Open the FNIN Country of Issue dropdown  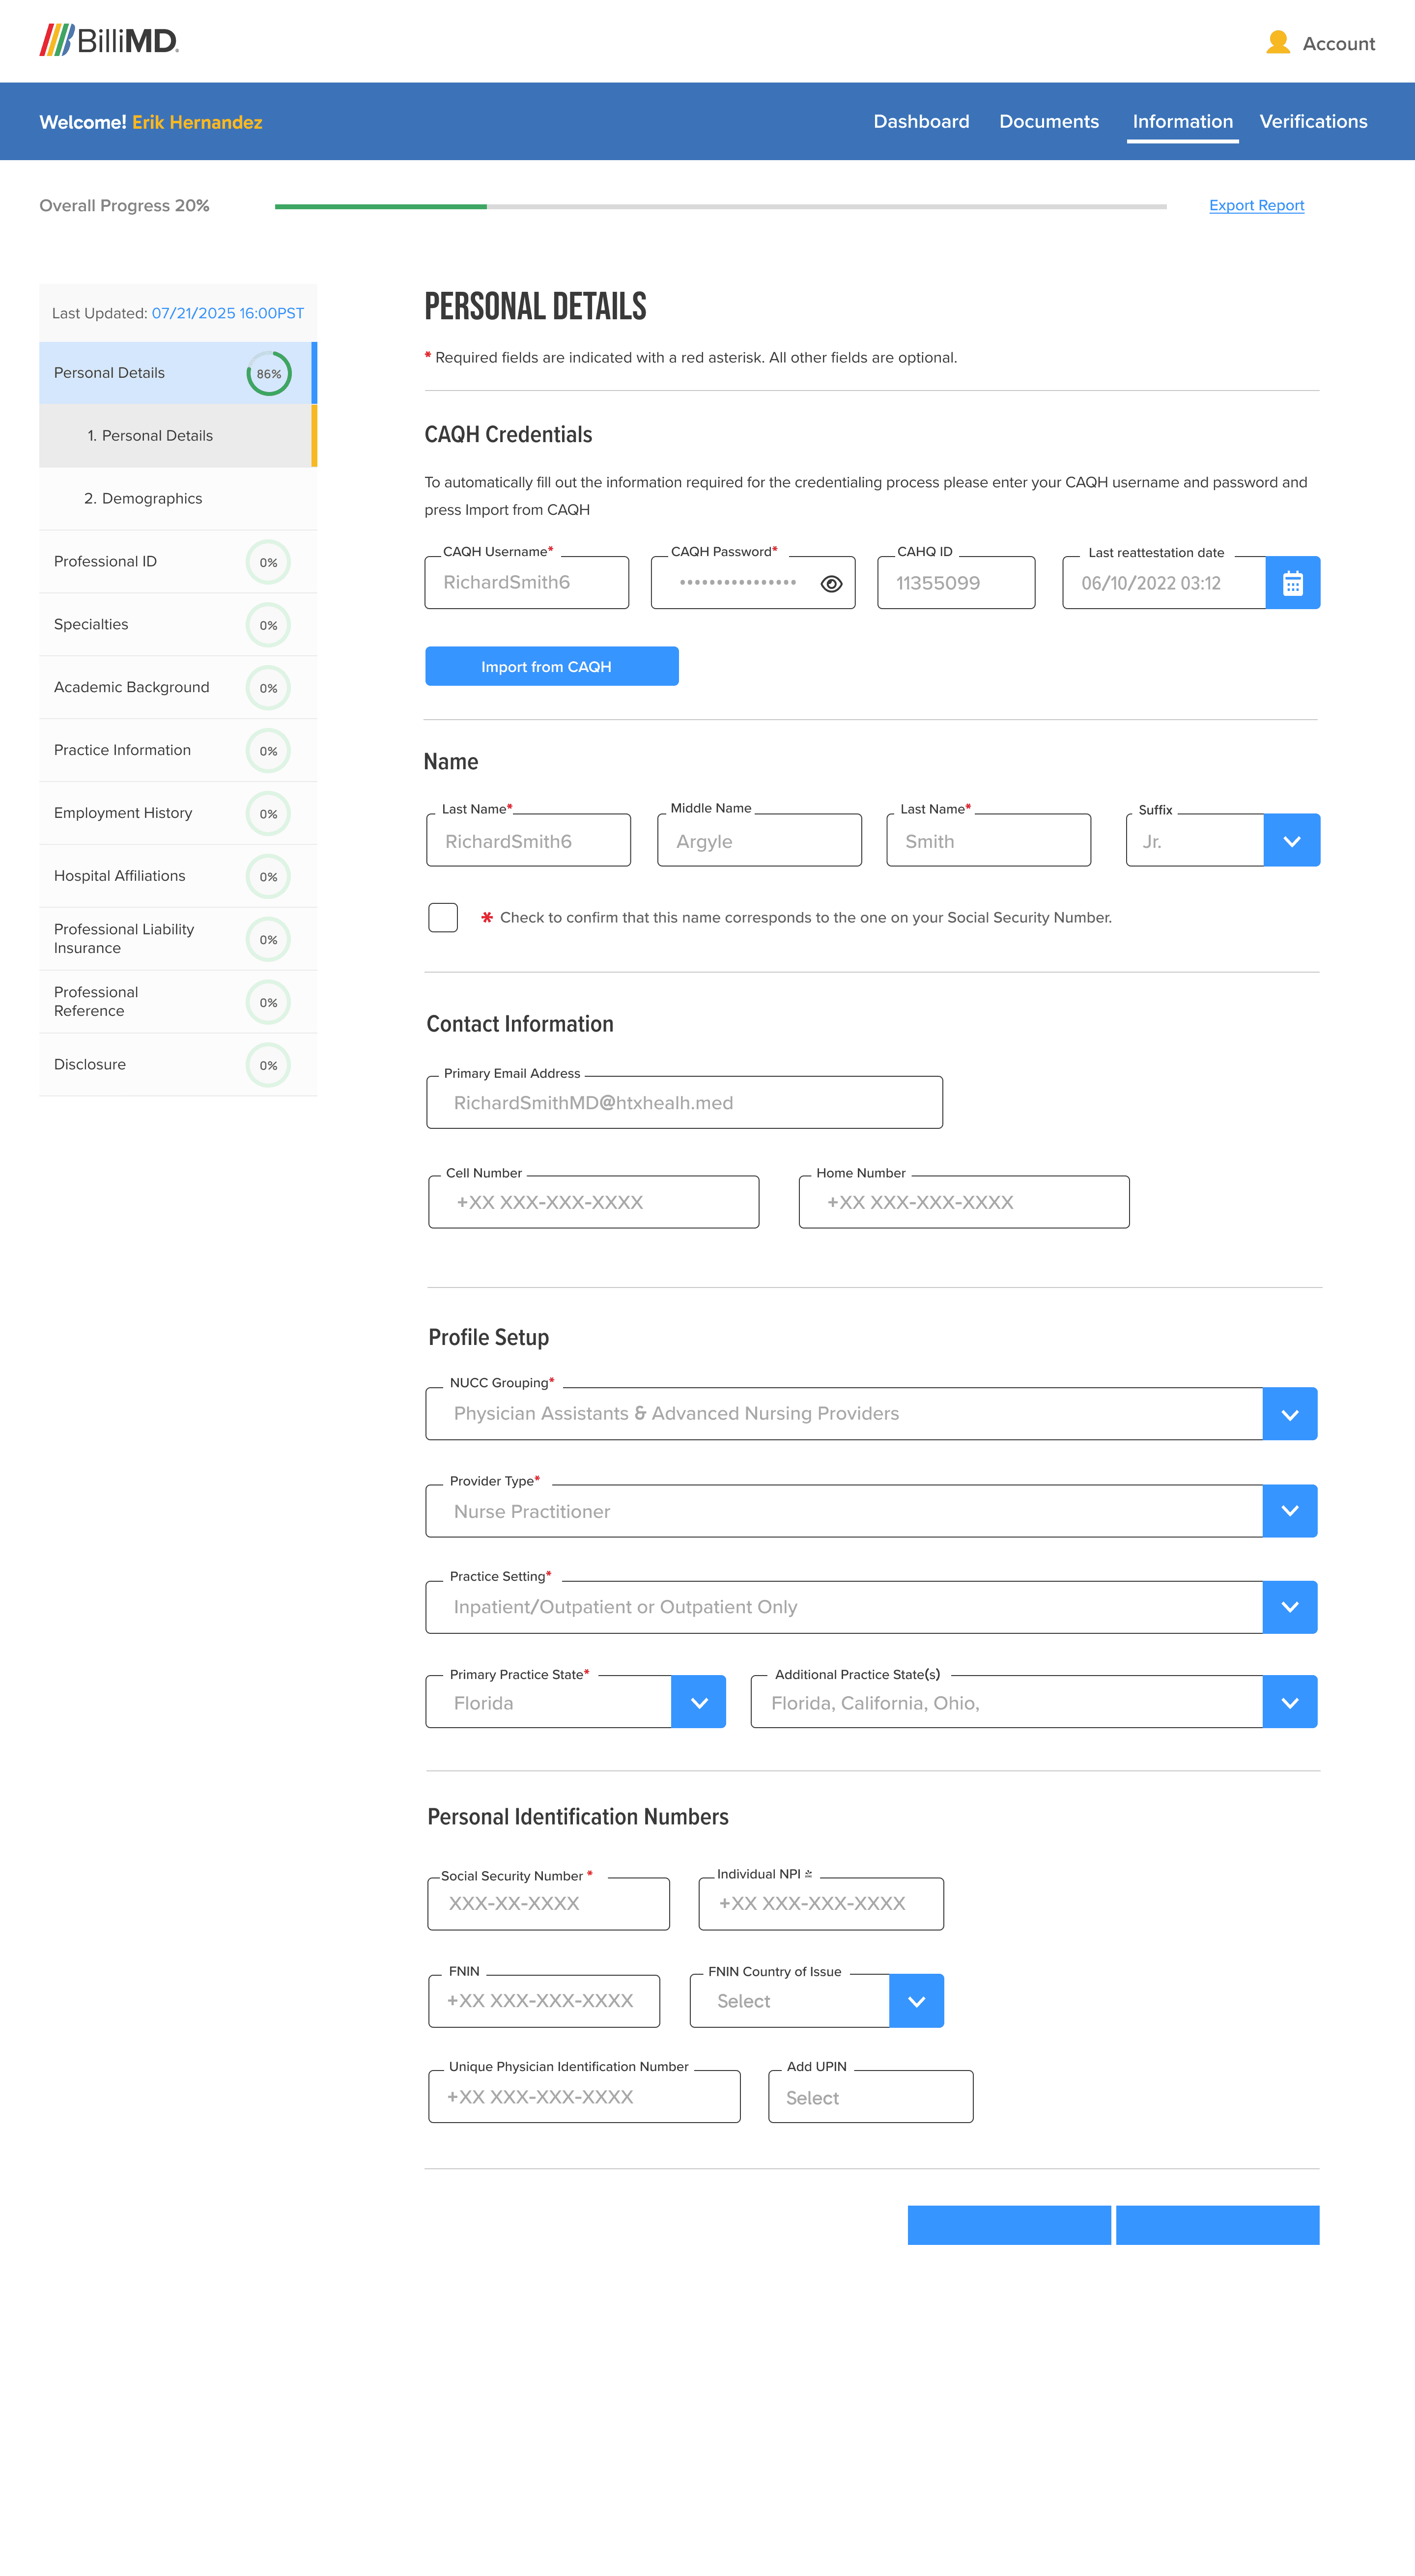pos(916,2001)
